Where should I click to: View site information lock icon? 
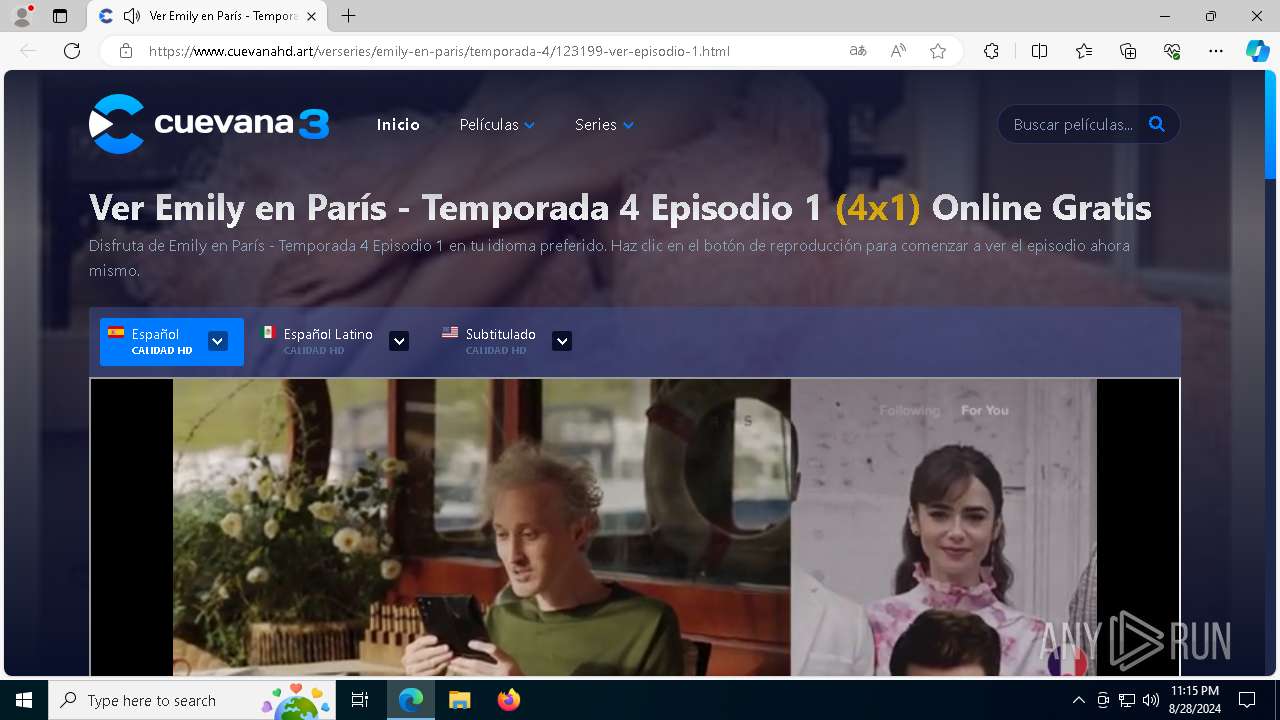(x=126, y=51)
